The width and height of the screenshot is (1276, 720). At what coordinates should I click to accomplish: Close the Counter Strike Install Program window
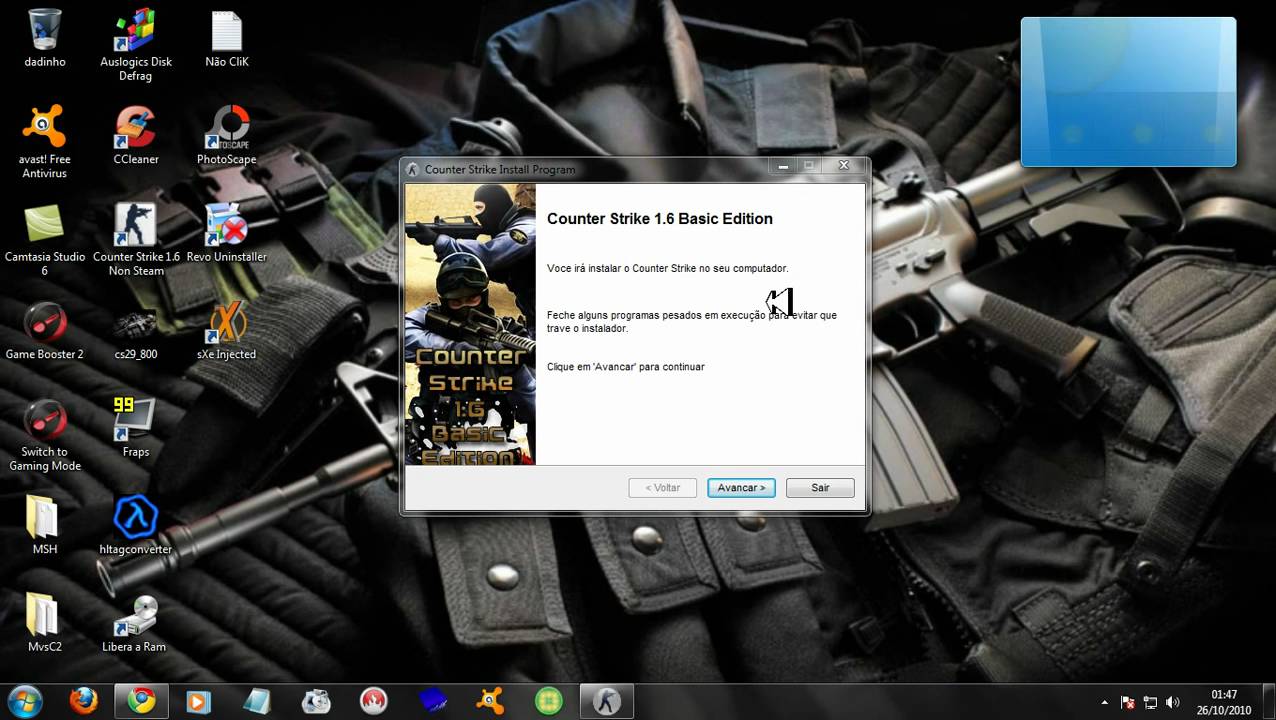[844, 166]
